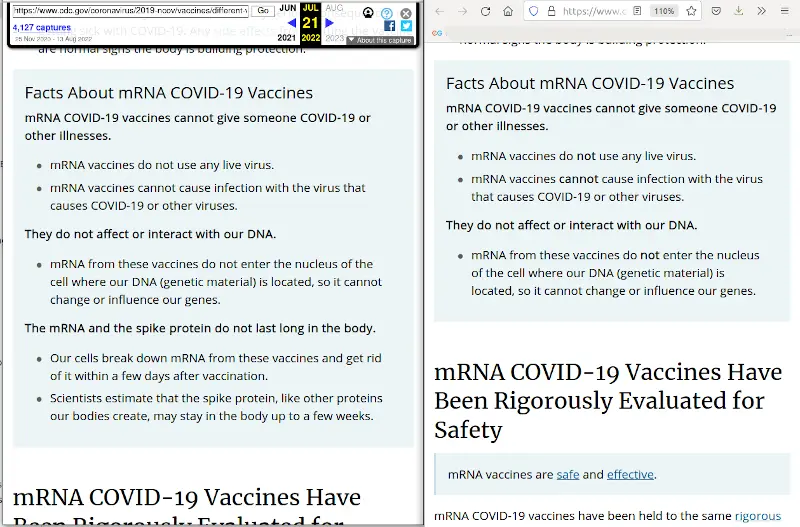This screenshot has width=800, height=527.
Task: Jump to the JUN 2021 capture month
Action: click(x=288, y=8)
